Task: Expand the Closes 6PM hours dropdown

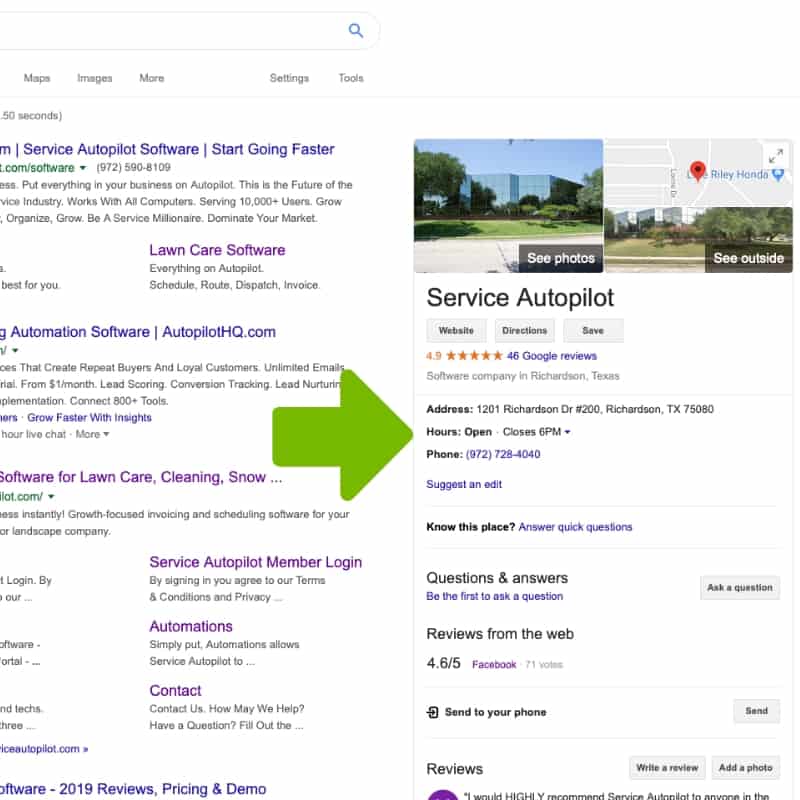Action: [567, 432]
